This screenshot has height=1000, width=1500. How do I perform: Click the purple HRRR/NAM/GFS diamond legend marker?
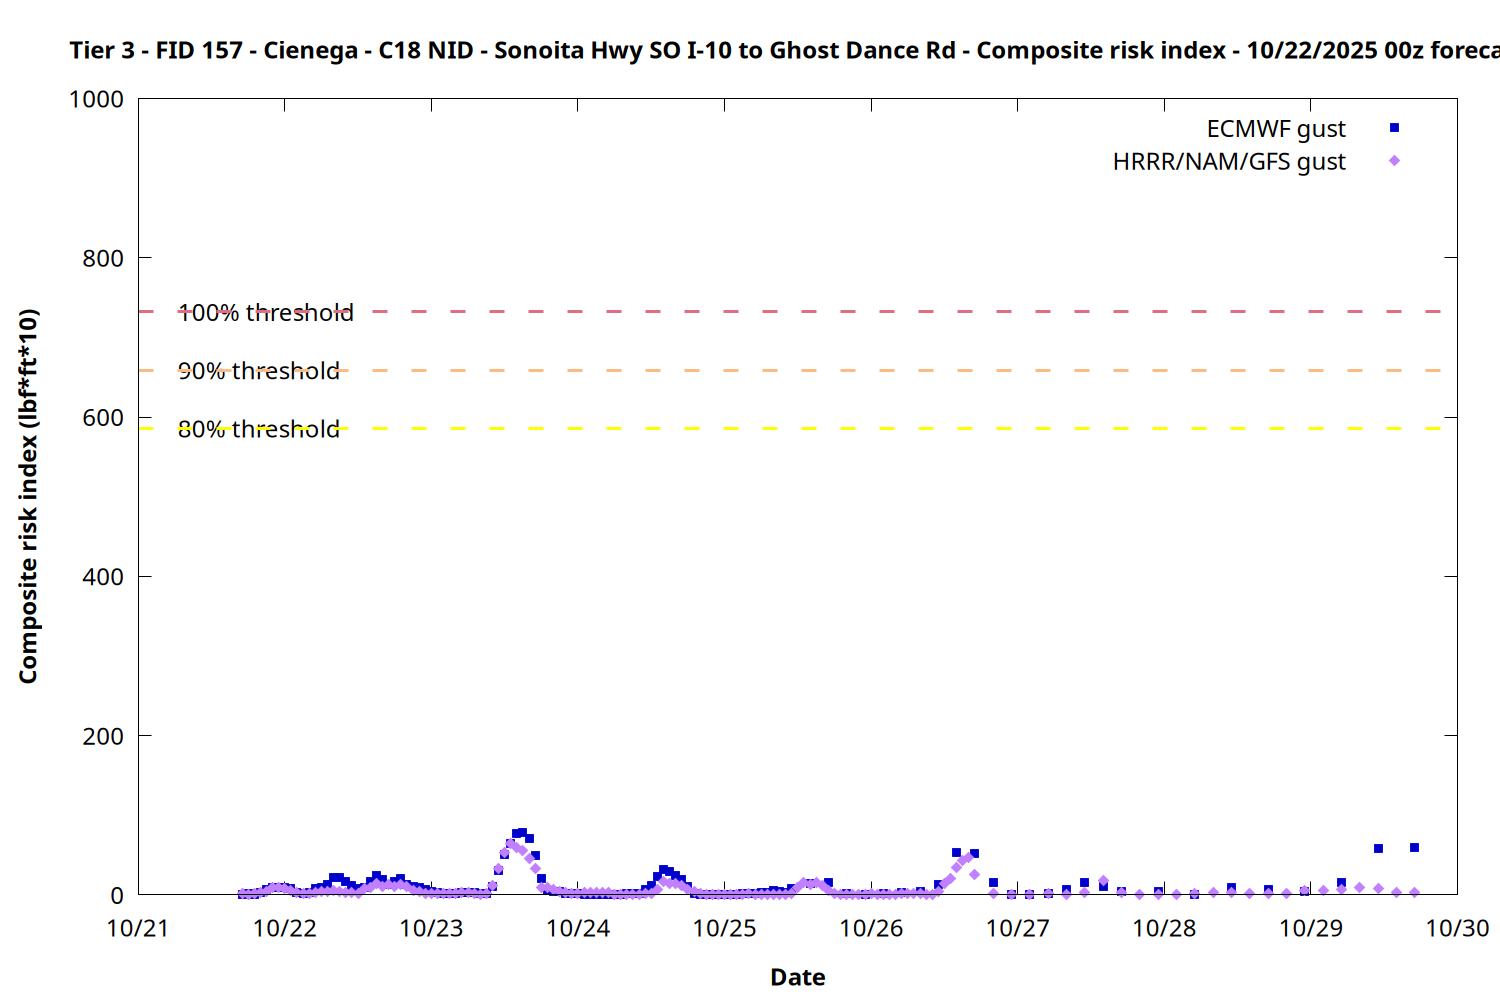point(1394,161)
